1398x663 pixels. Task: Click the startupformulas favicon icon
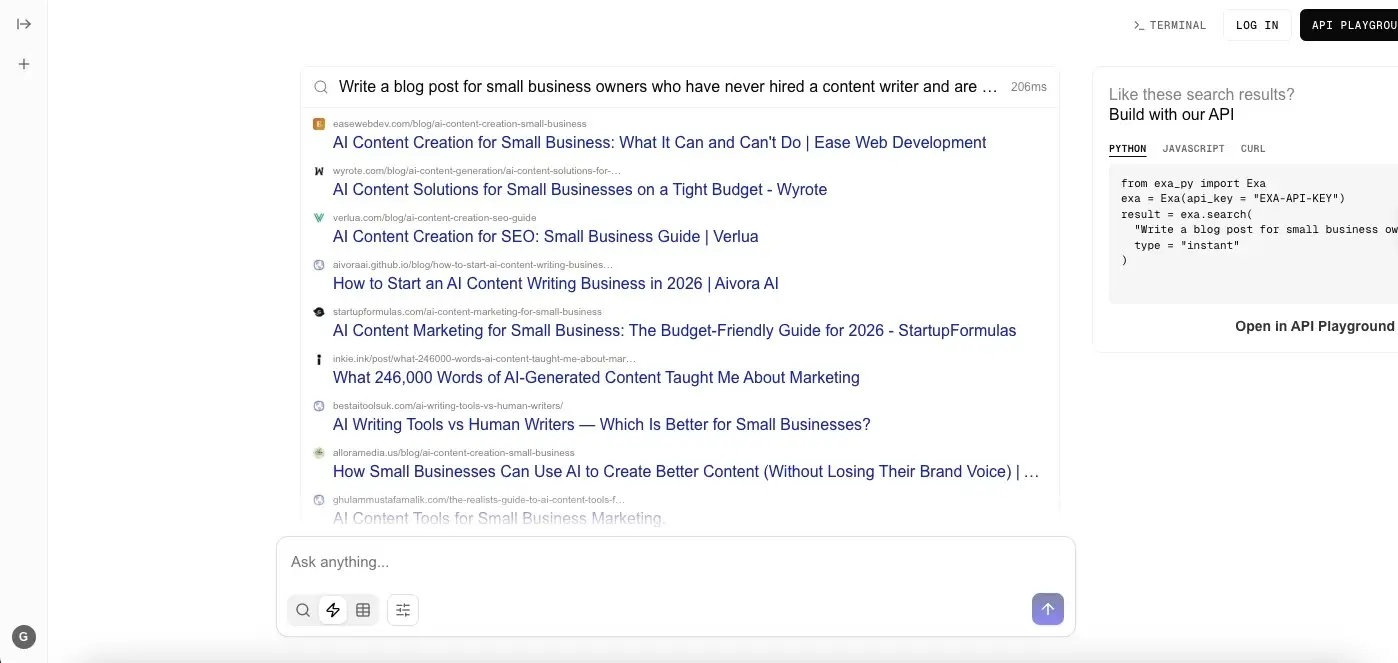tap(319, 312)
